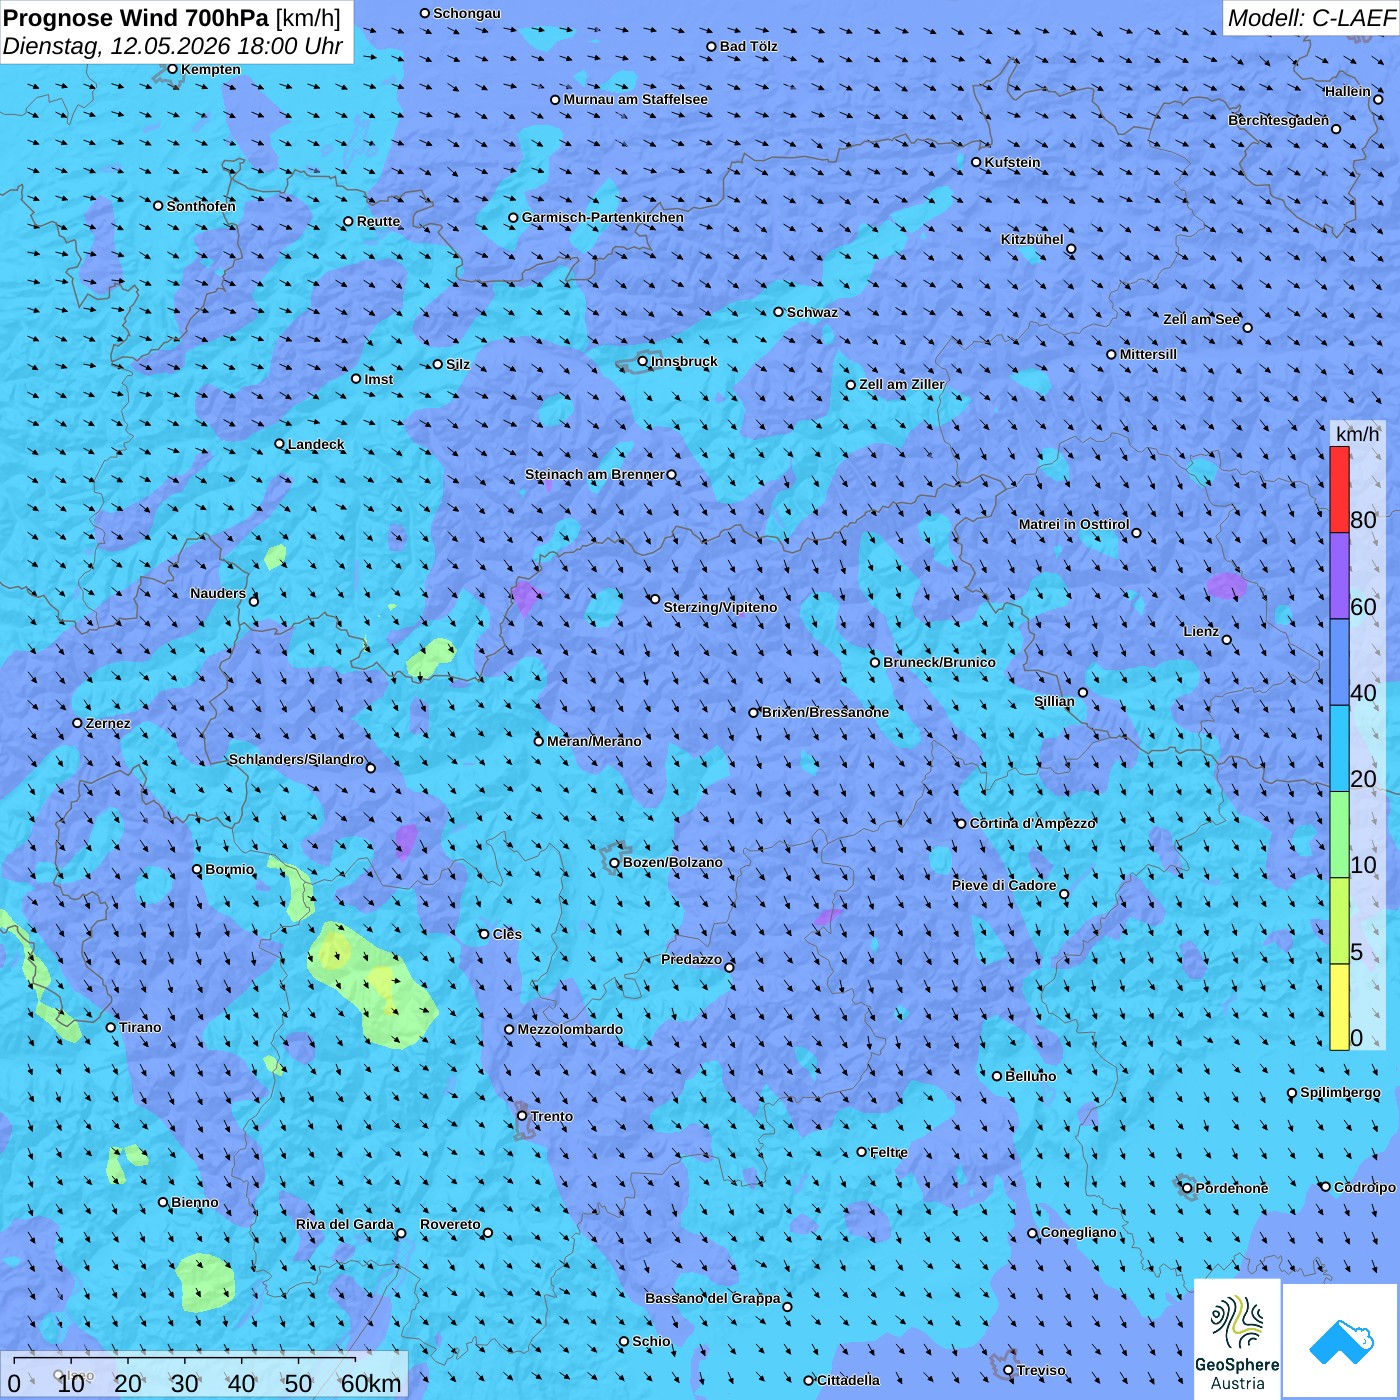Select the Treviso city marker
Image resolution: width=1400 pixels, height=1400 pixels.
[1009, 1371]
